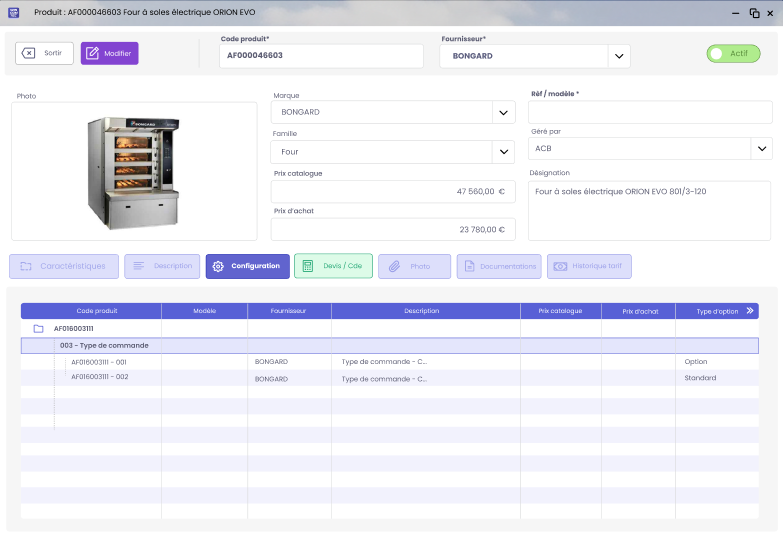Expand the Famille dropdown

pyautogui.click(x=503, y=152)
